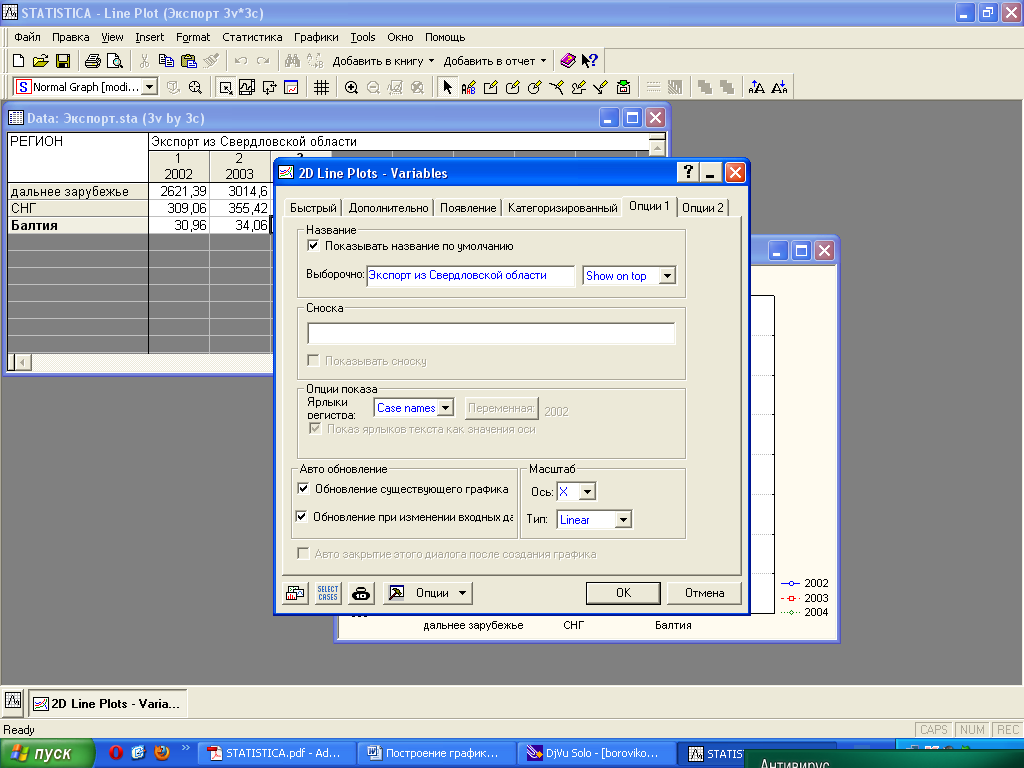
Task: Toggle the grid lines toolbar icon
Action: [x=321, y=87]
